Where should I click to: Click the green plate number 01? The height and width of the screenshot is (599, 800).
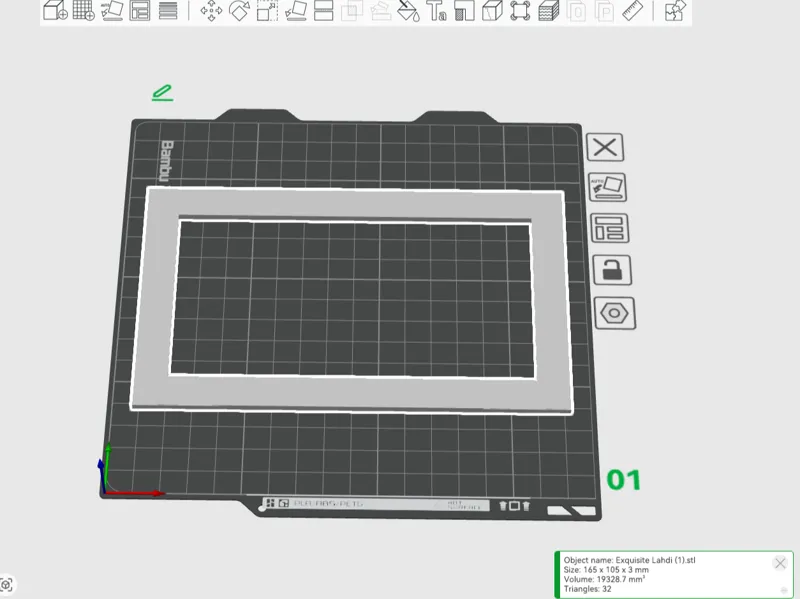tap(623, 480)
